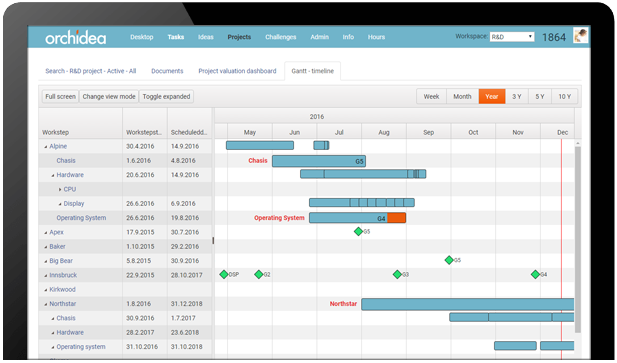The width and height of the screenshot is (617, 363).
Task: Open the Innsbruck project link
Action: tap(63, 275)
